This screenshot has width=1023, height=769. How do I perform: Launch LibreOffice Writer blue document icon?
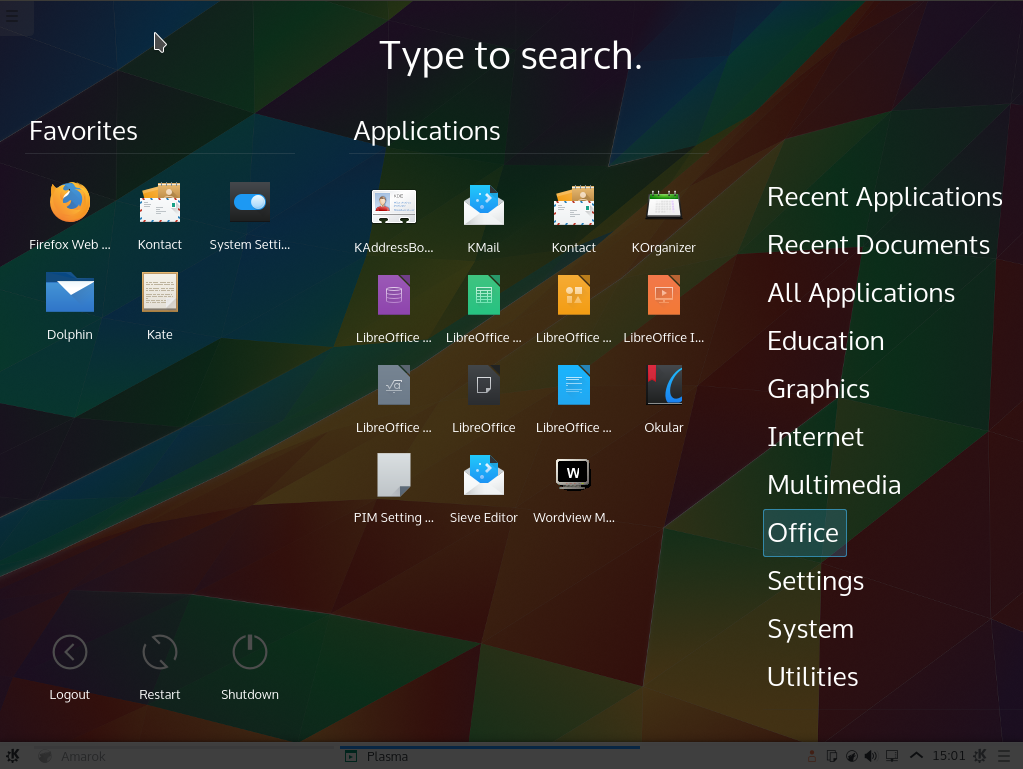pyautogui.click(x=573, y=399)
